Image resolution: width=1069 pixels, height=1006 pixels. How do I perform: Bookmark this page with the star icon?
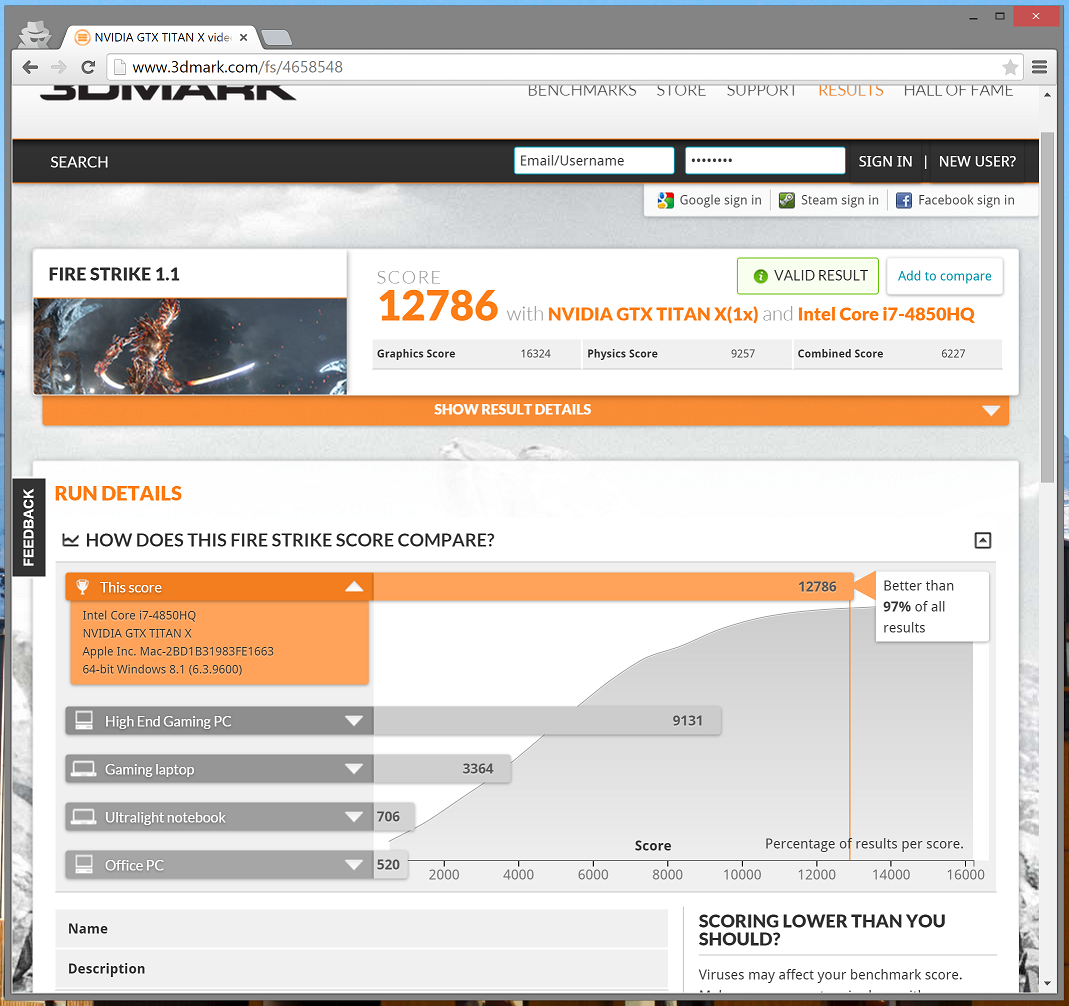[1010, 67]
